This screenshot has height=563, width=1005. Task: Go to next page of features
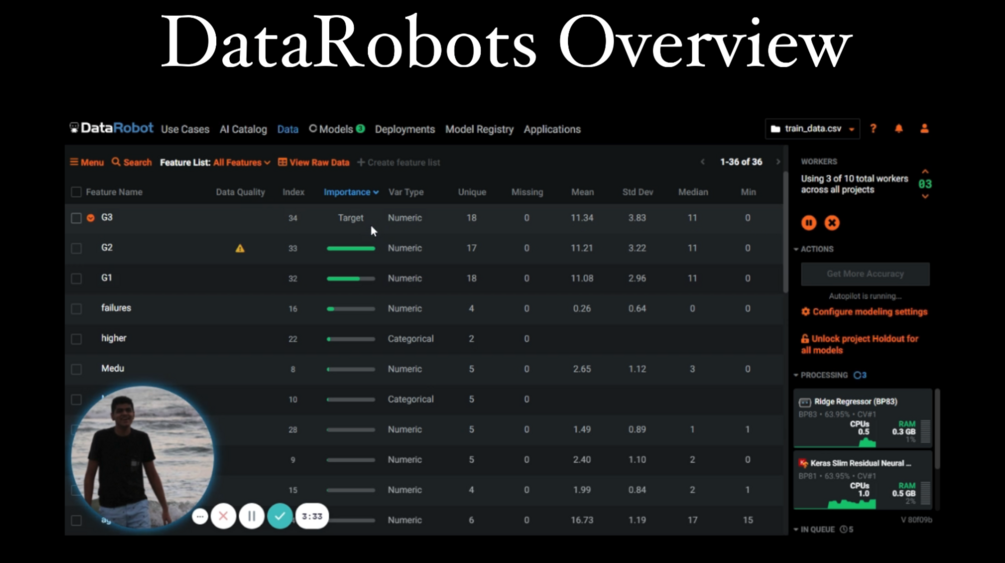click(x=778, y=162)
